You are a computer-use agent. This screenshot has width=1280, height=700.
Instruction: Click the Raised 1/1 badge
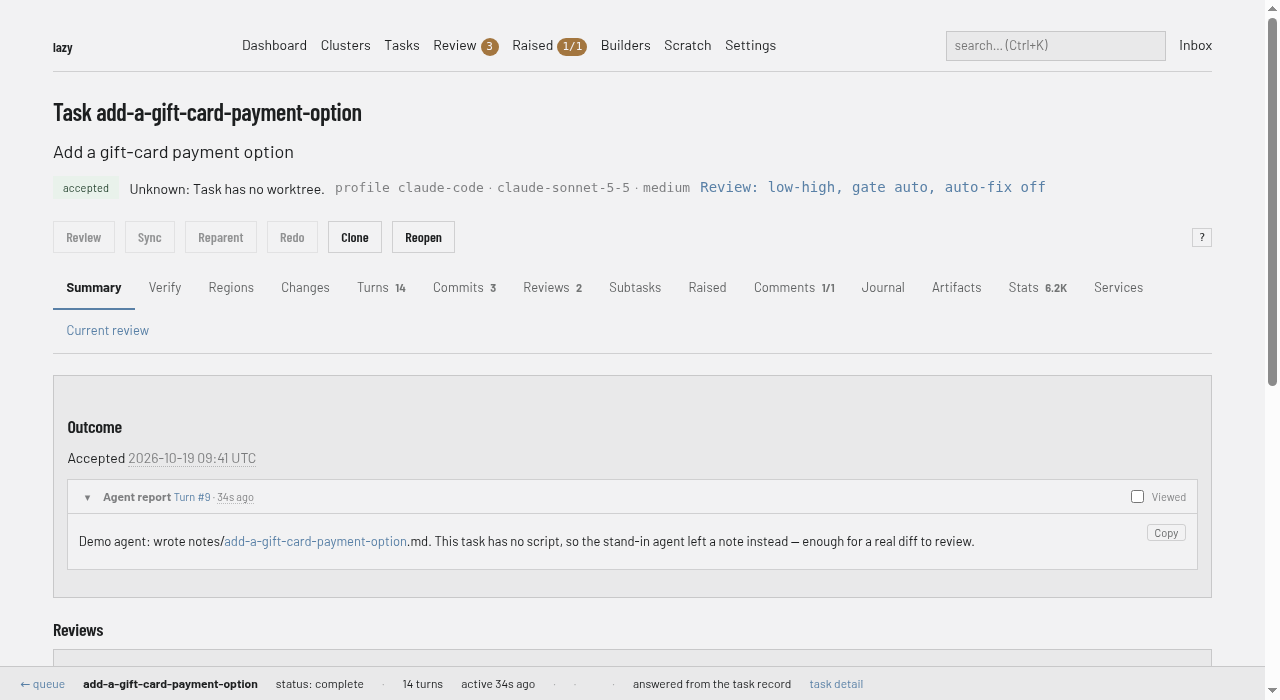click(572, 46)
